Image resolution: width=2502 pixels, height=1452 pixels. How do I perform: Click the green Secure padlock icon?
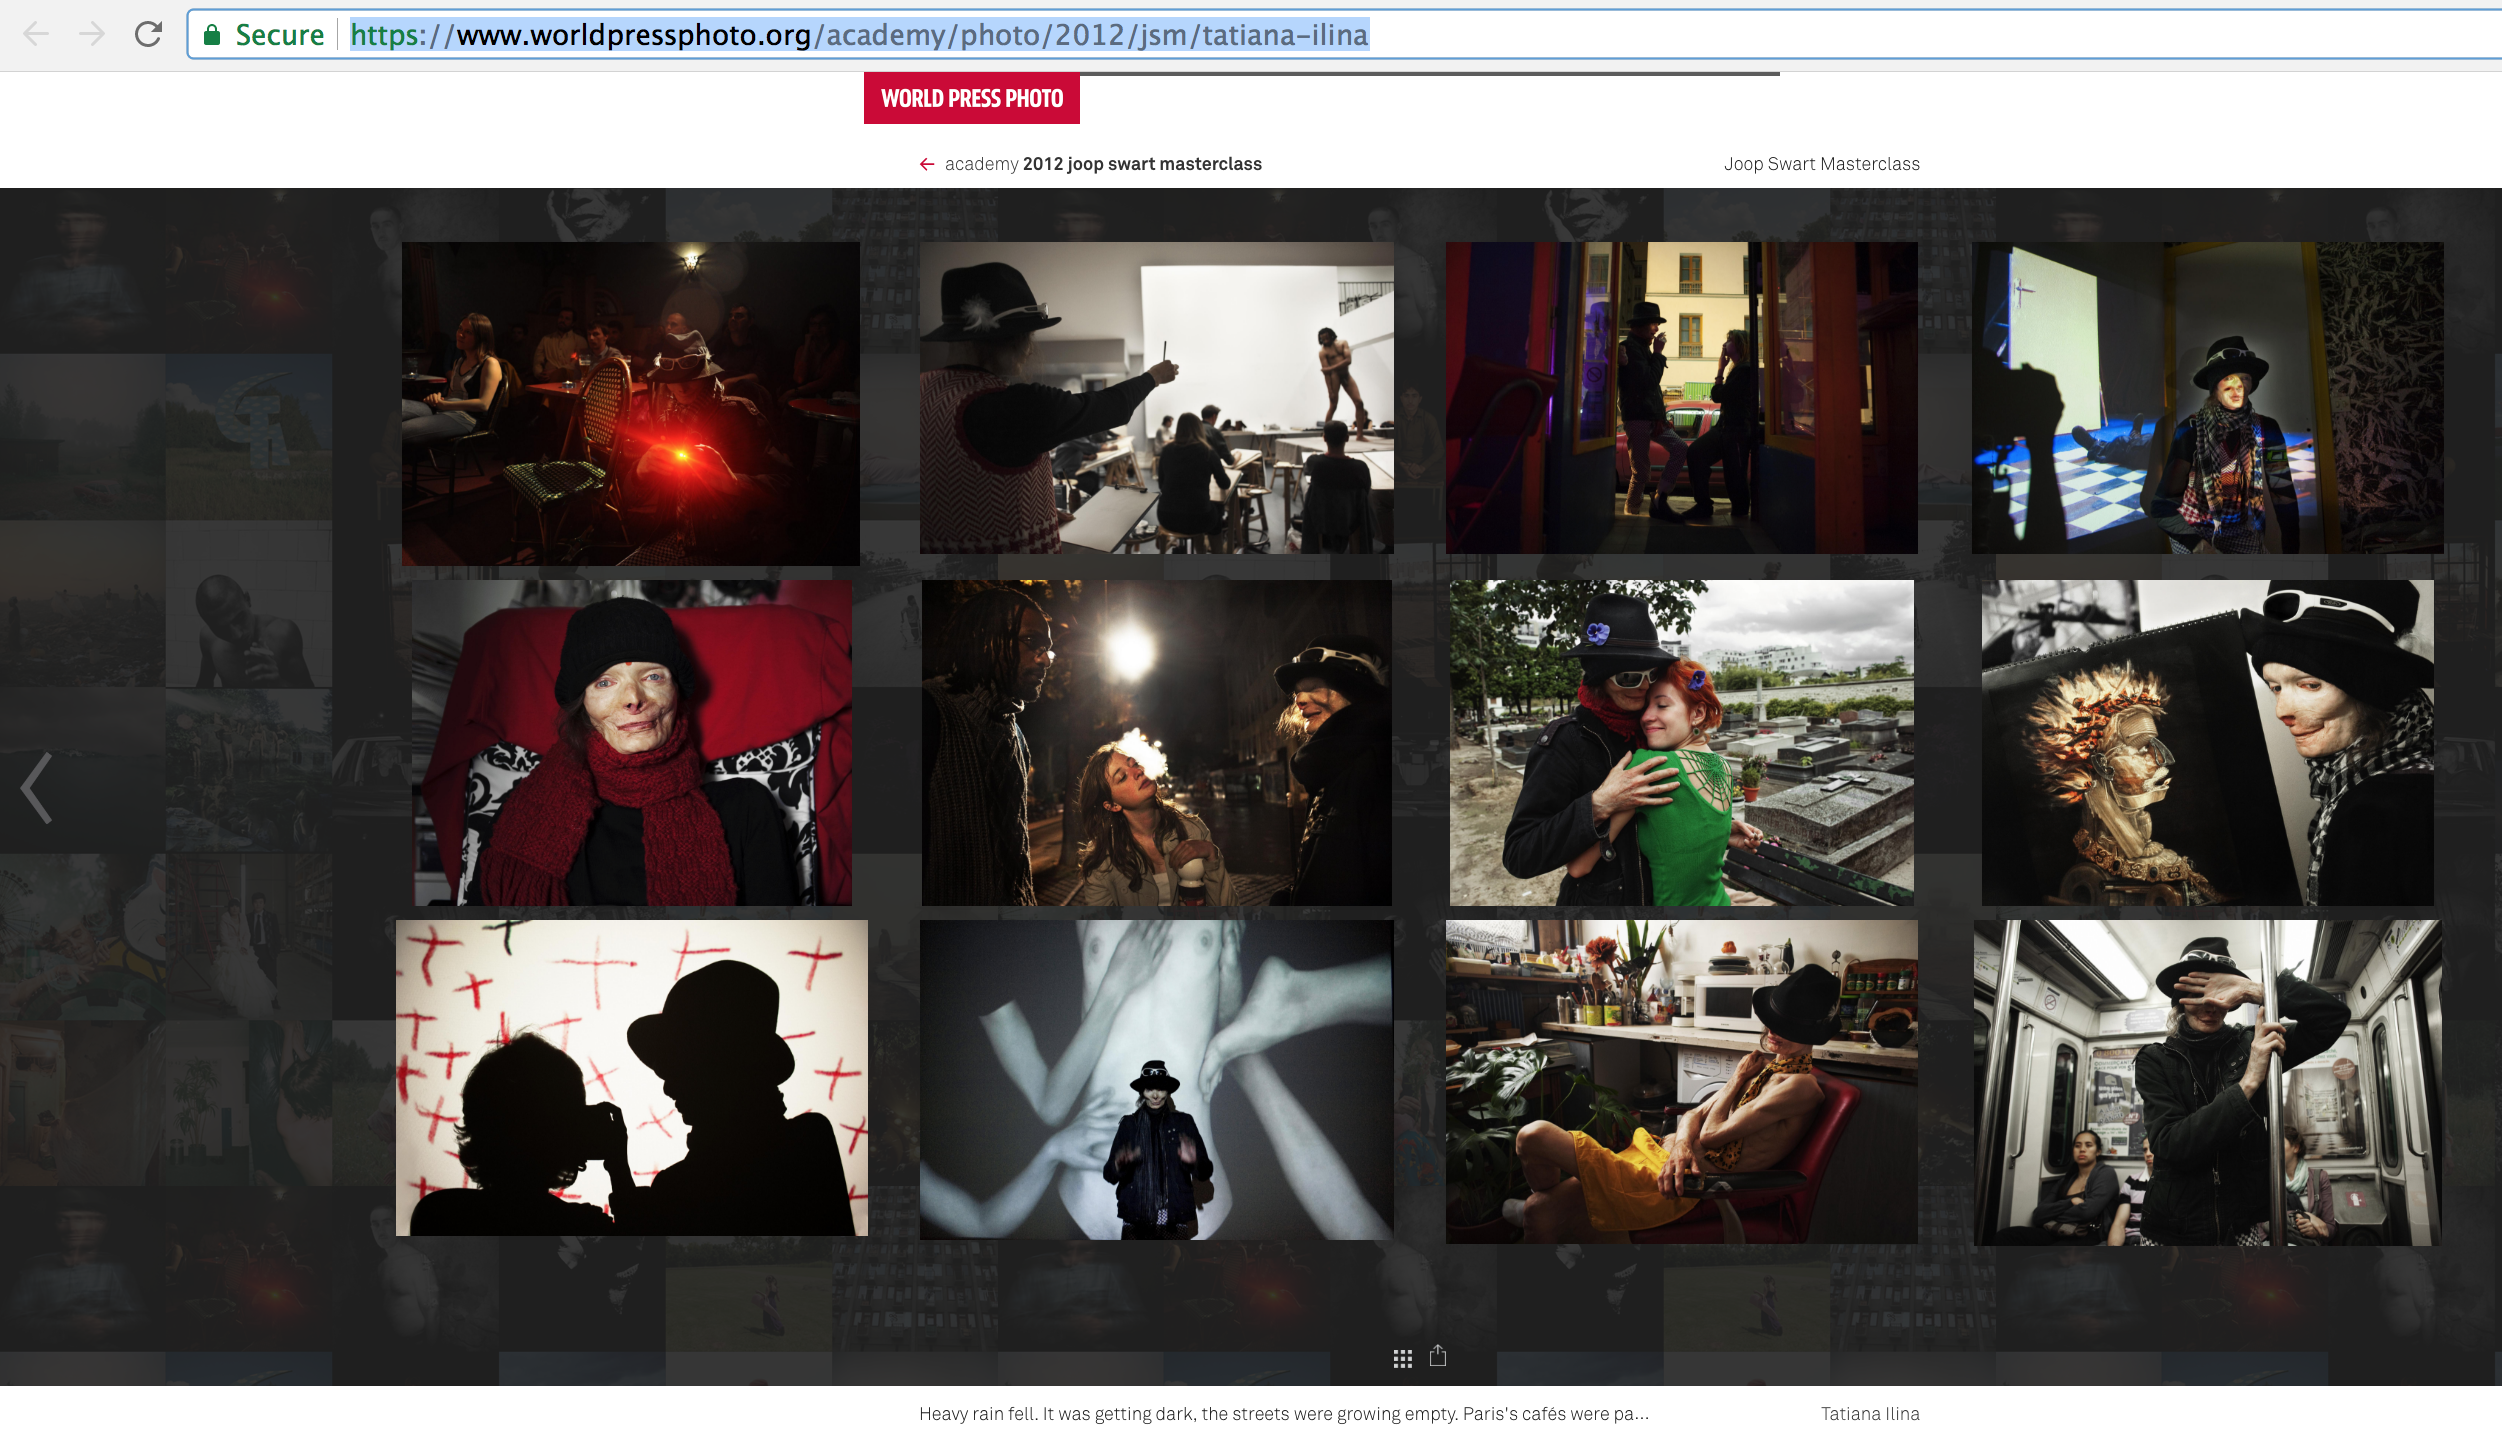pyautogui.click(x=212, y=35)
